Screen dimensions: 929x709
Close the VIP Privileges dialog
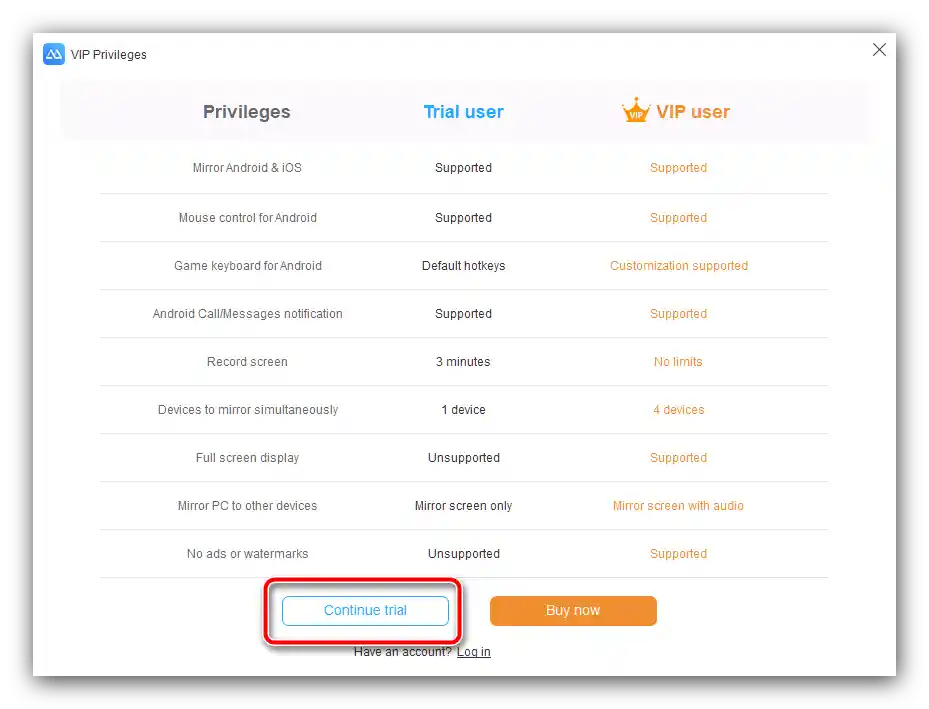click(x=879, y=50)
